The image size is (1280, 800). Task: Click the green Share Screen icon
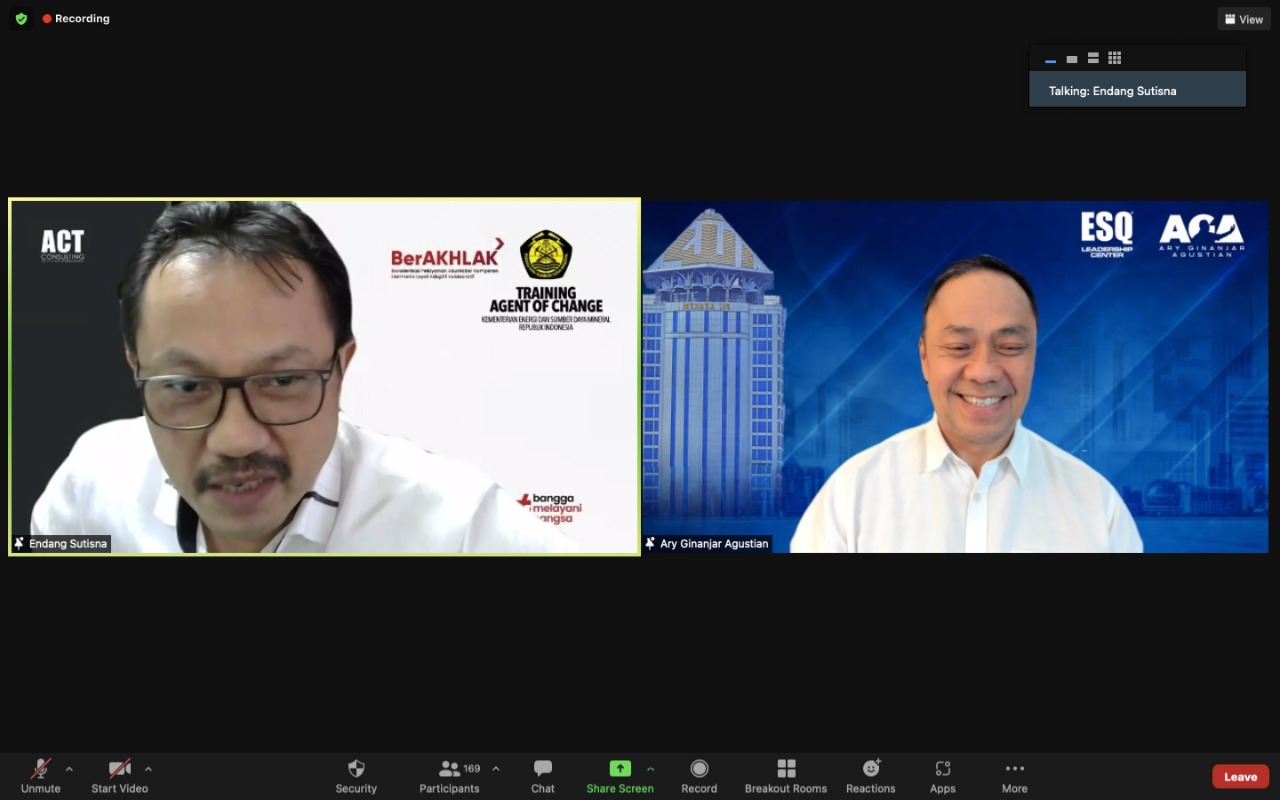[620, 769]
